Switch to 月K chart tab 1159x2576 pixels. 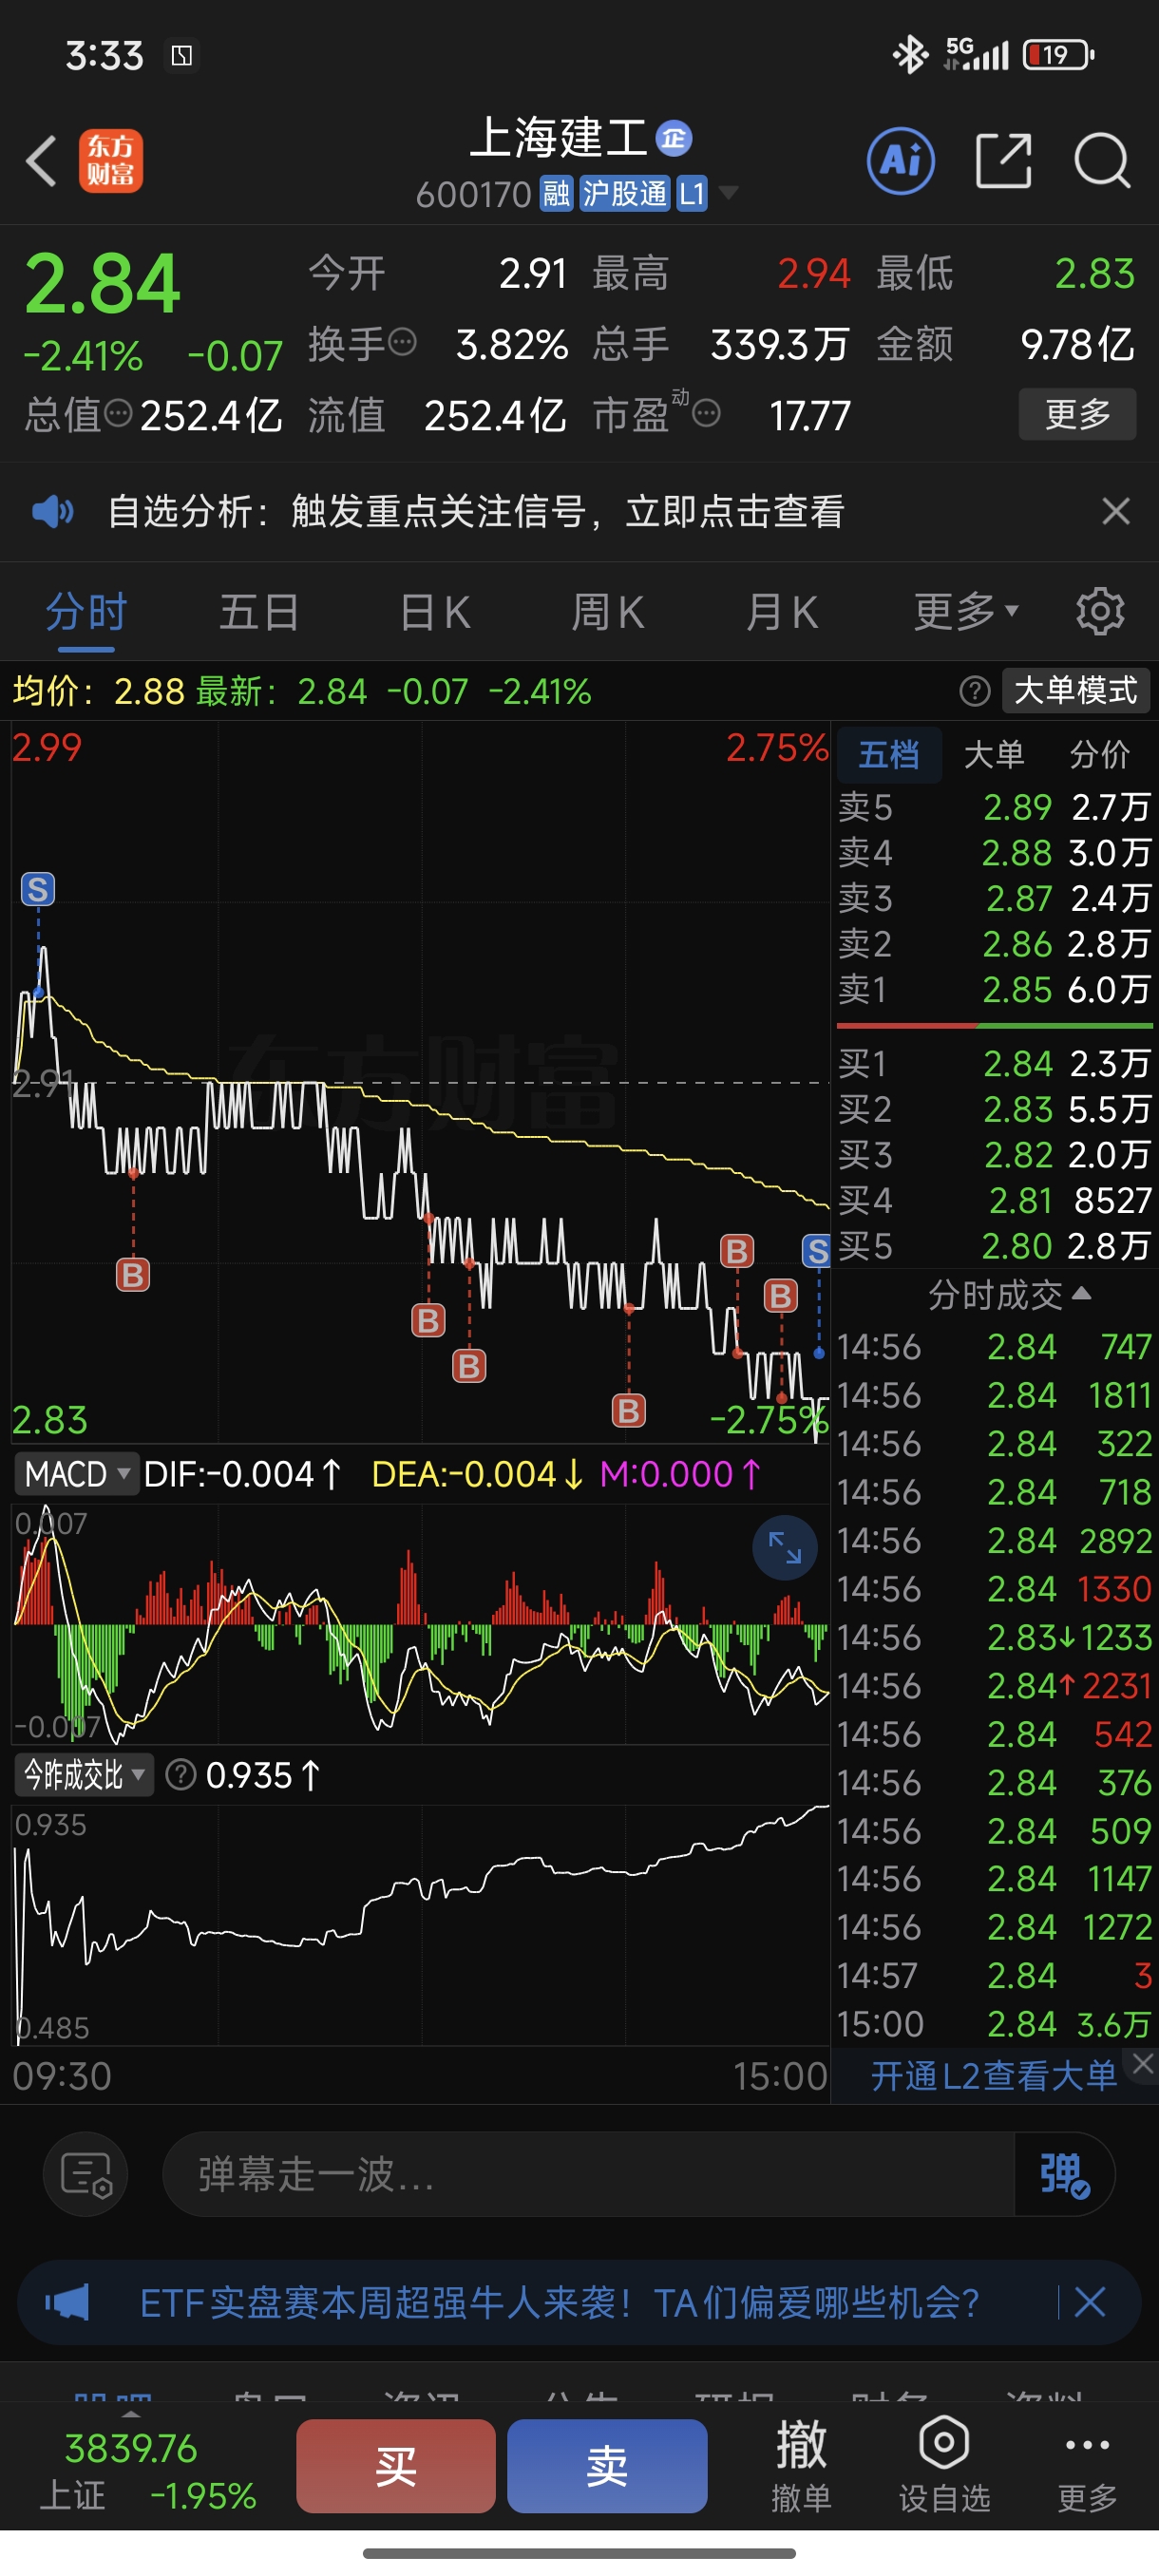point(782,611)
